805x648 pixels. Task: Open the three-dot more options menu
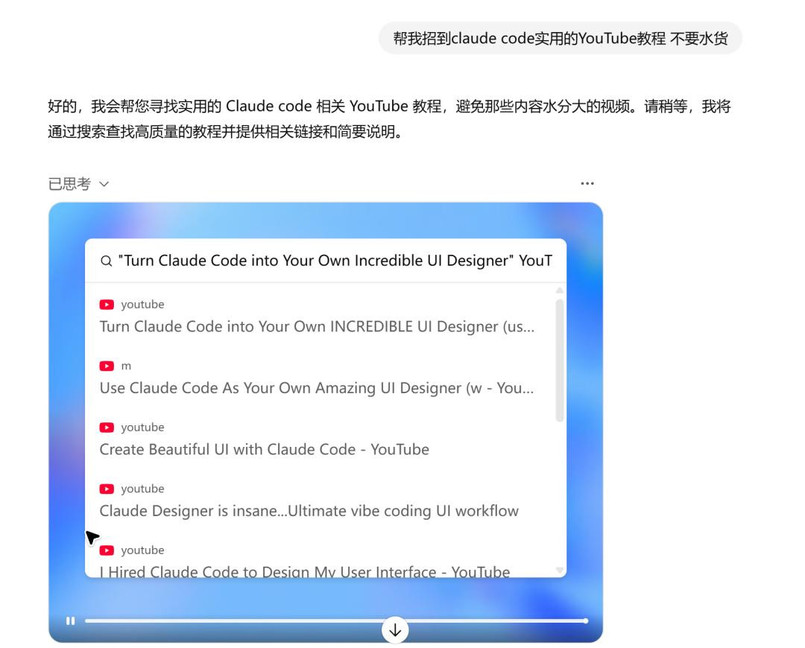click(x=587, y=183)
